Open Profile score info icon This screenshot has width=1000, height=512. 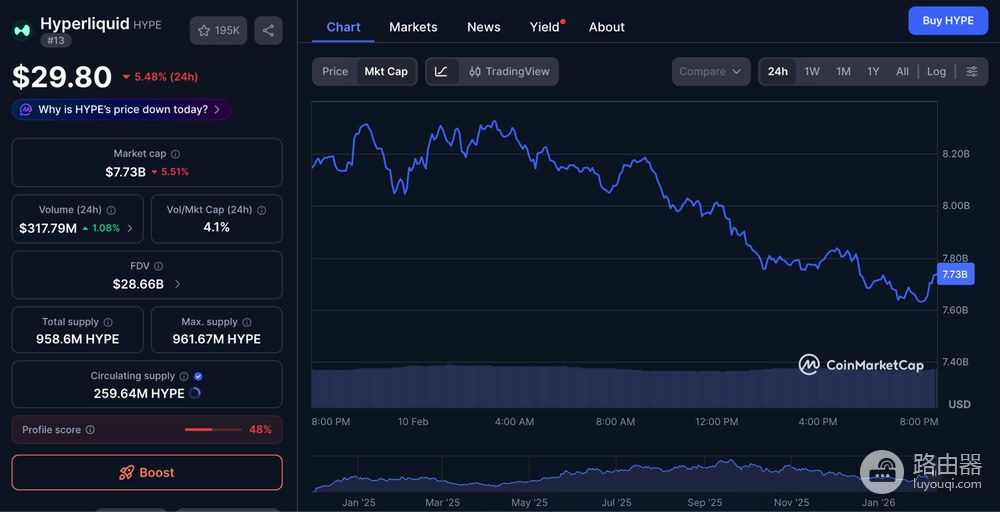(90, 430)
